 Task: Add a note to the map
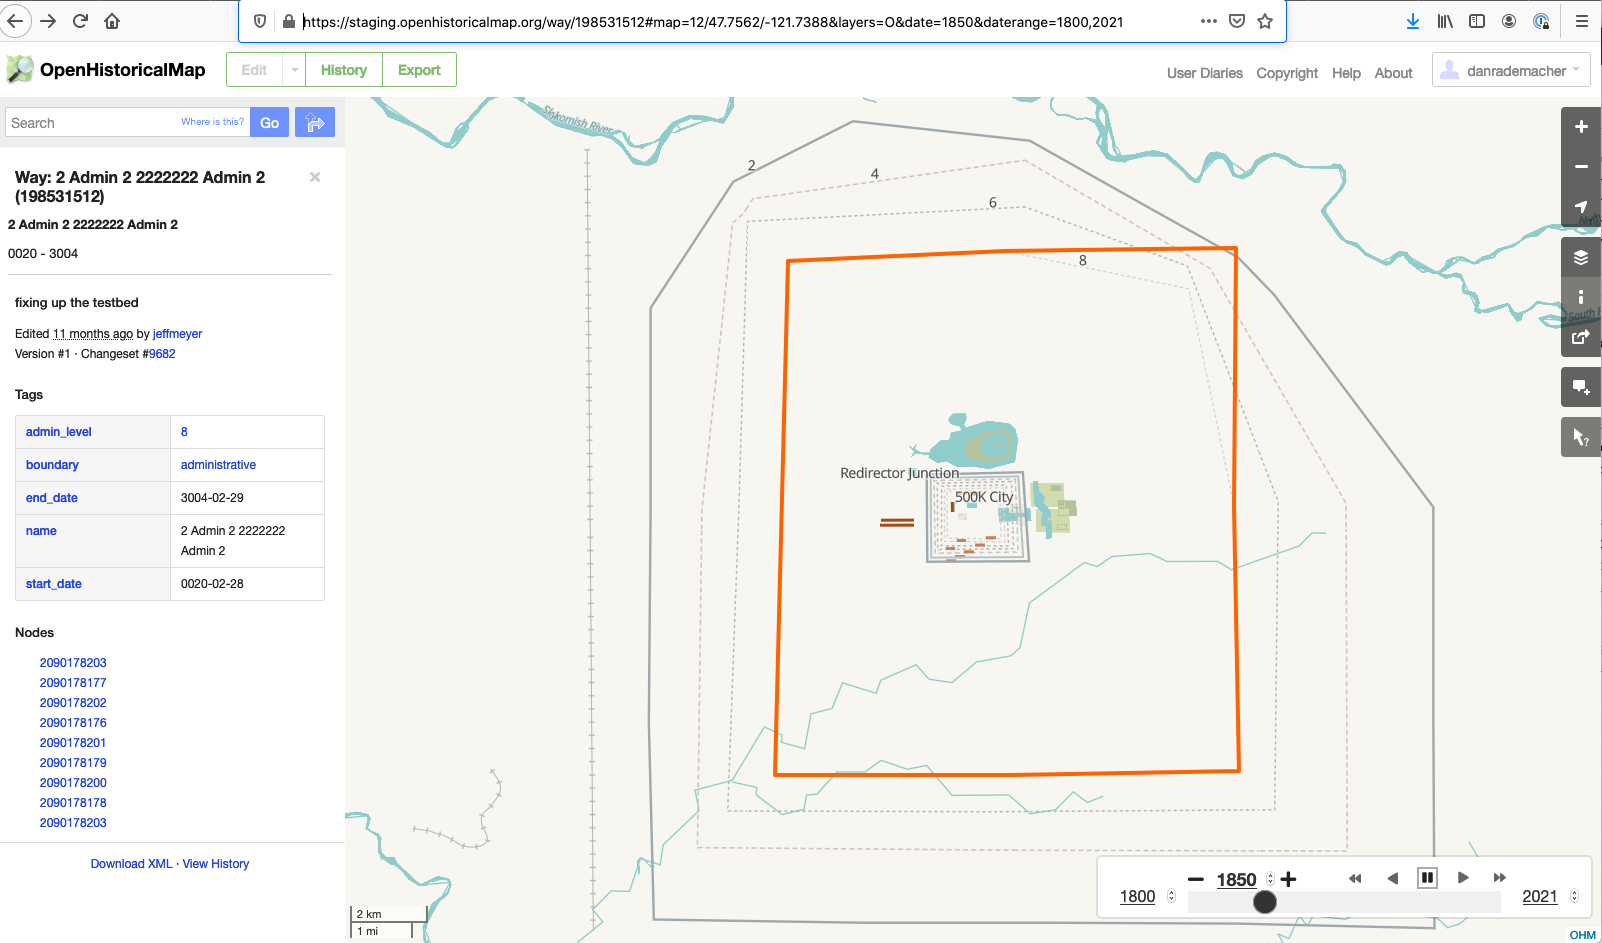(1581, 387)
